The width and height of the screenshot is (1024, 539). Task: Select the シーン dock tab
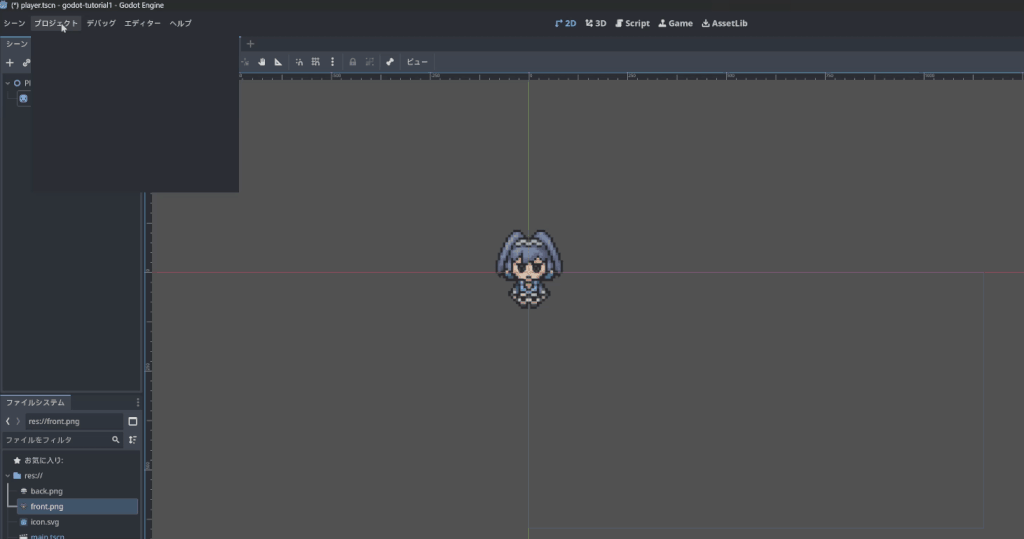pos(16,44)
